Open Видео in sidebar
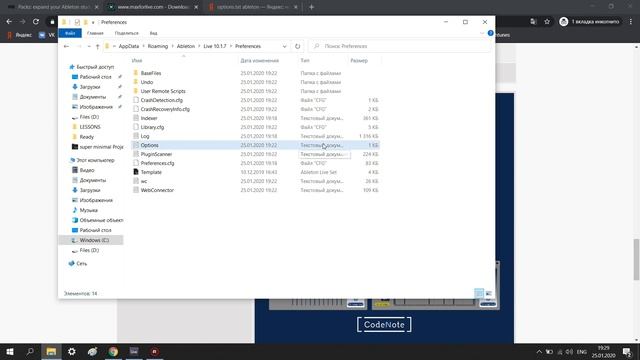 87,170
